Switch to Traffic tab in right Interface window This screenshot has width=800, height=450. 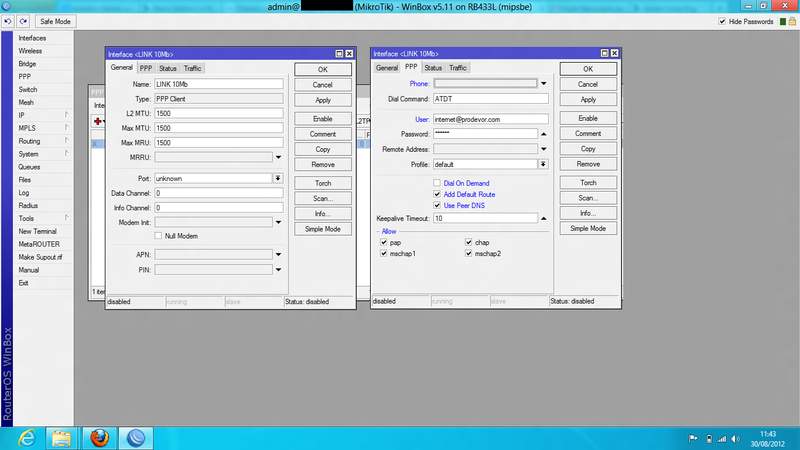click(x=458, y=68)
